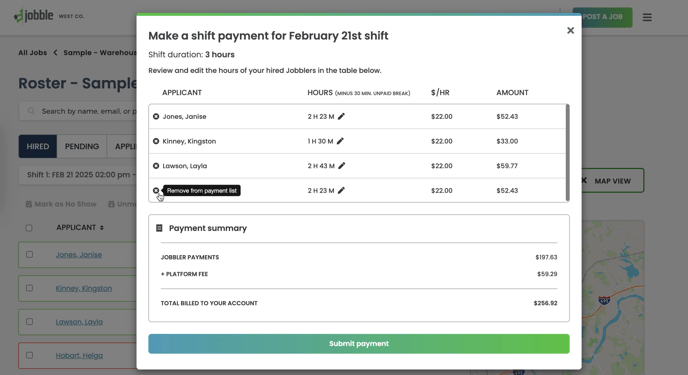Open the Shift 1 FEB 21 selector

click(x=77, y=175)
